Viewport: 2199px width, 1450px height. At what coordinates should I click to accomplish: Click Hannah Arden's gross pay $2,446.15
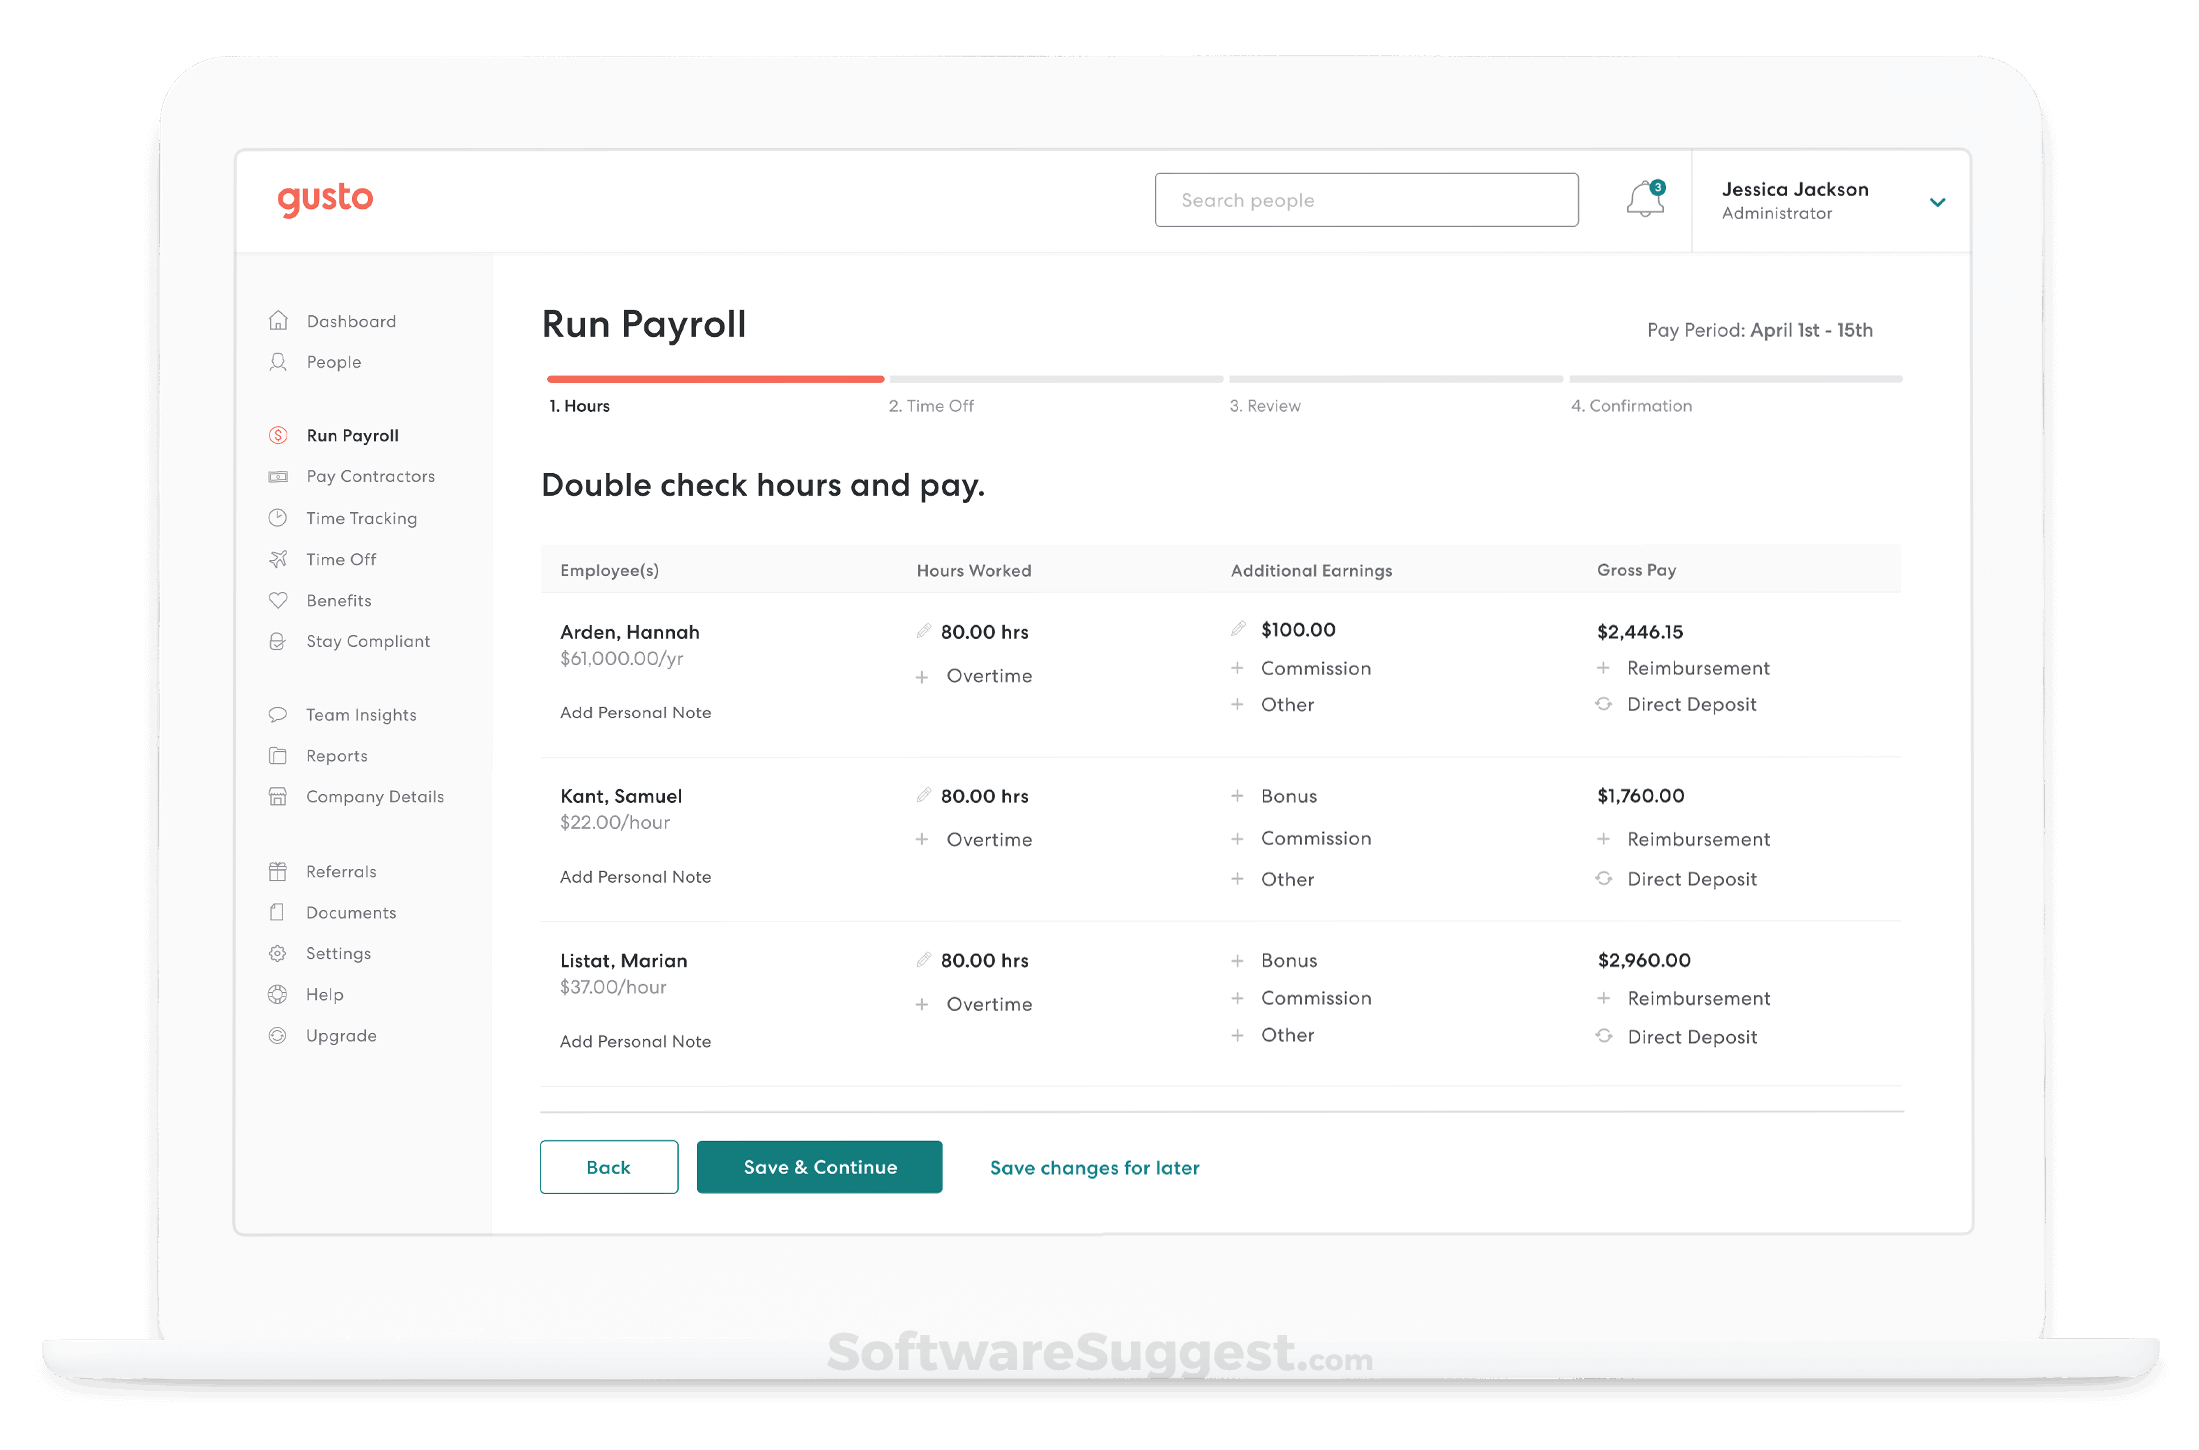(1640, 632)
